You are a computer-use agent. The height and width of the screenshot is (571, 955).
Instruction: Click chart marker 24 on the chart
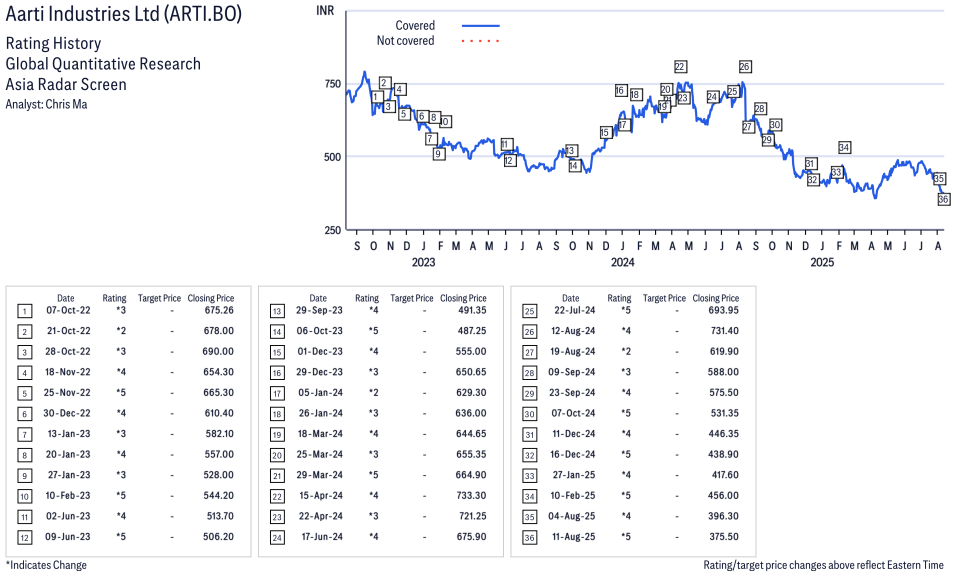[x=713, y=97]
